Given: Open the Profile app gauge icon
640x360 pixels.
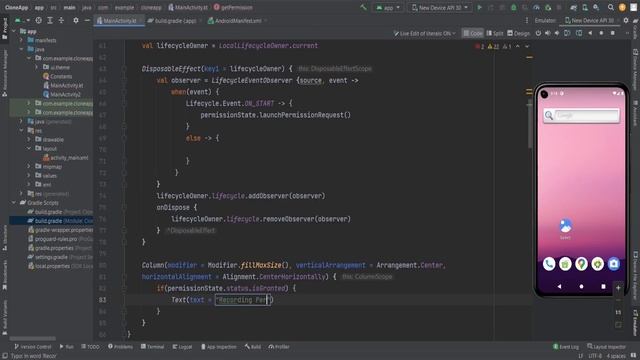Looking at the screenshot, I should click(536, 7).
